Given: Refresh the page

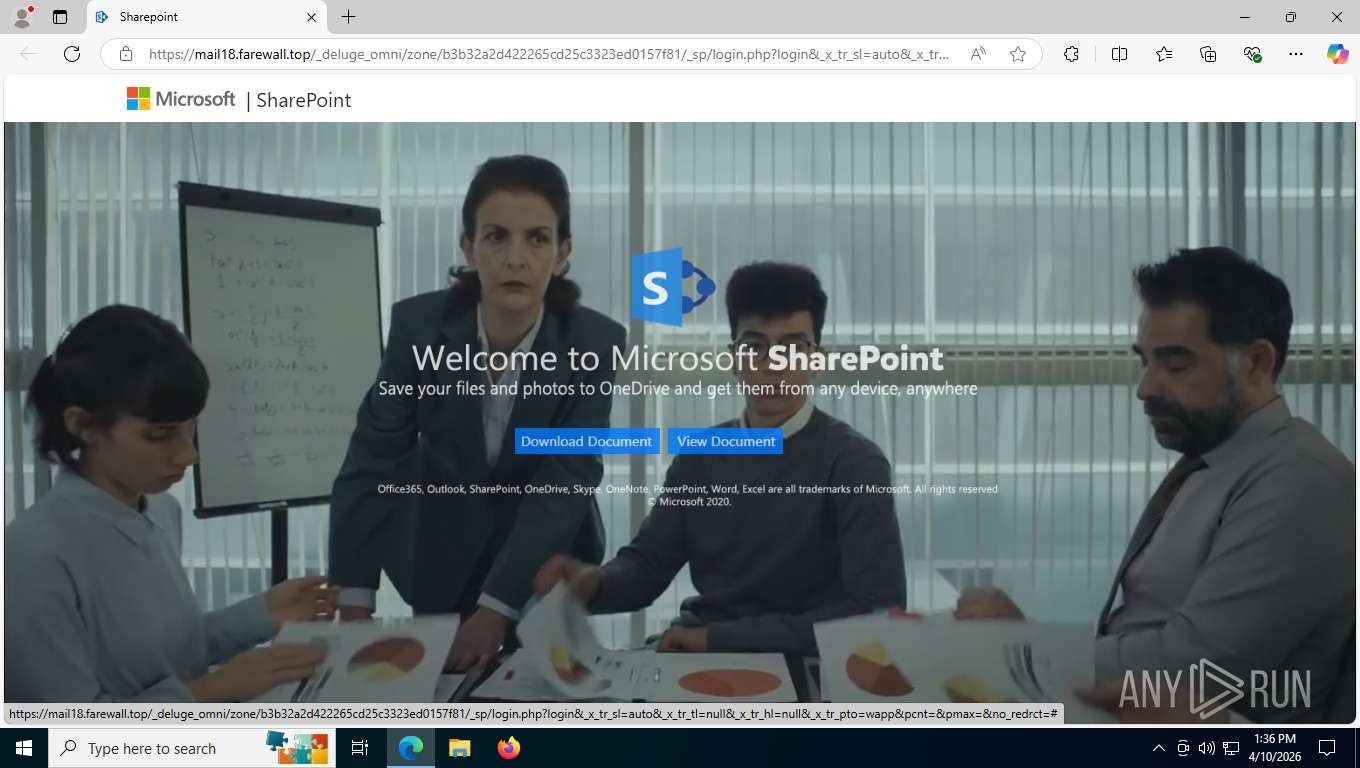Looking at the screenshot, I should point(72,54).
